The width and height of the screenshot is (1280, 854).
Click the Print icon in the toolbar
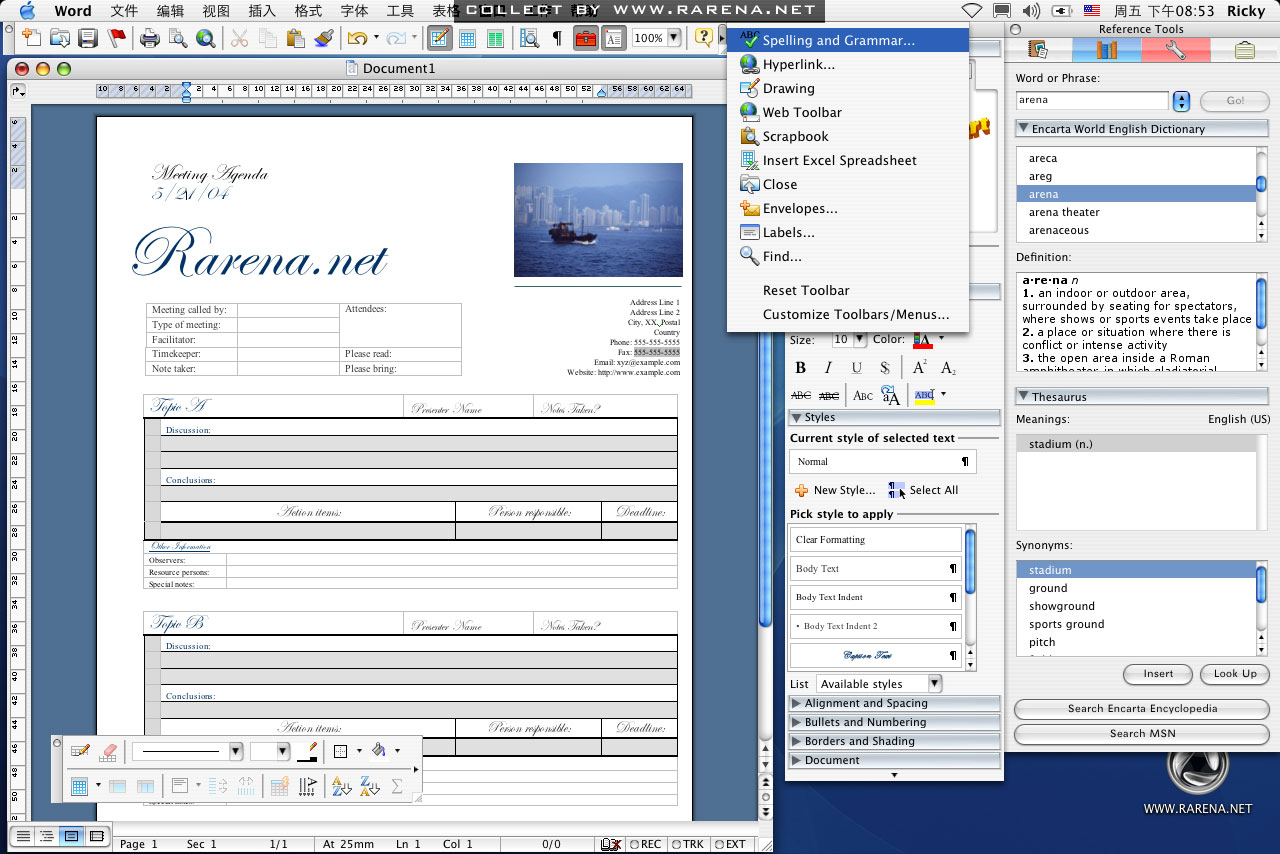pos(150,39)
